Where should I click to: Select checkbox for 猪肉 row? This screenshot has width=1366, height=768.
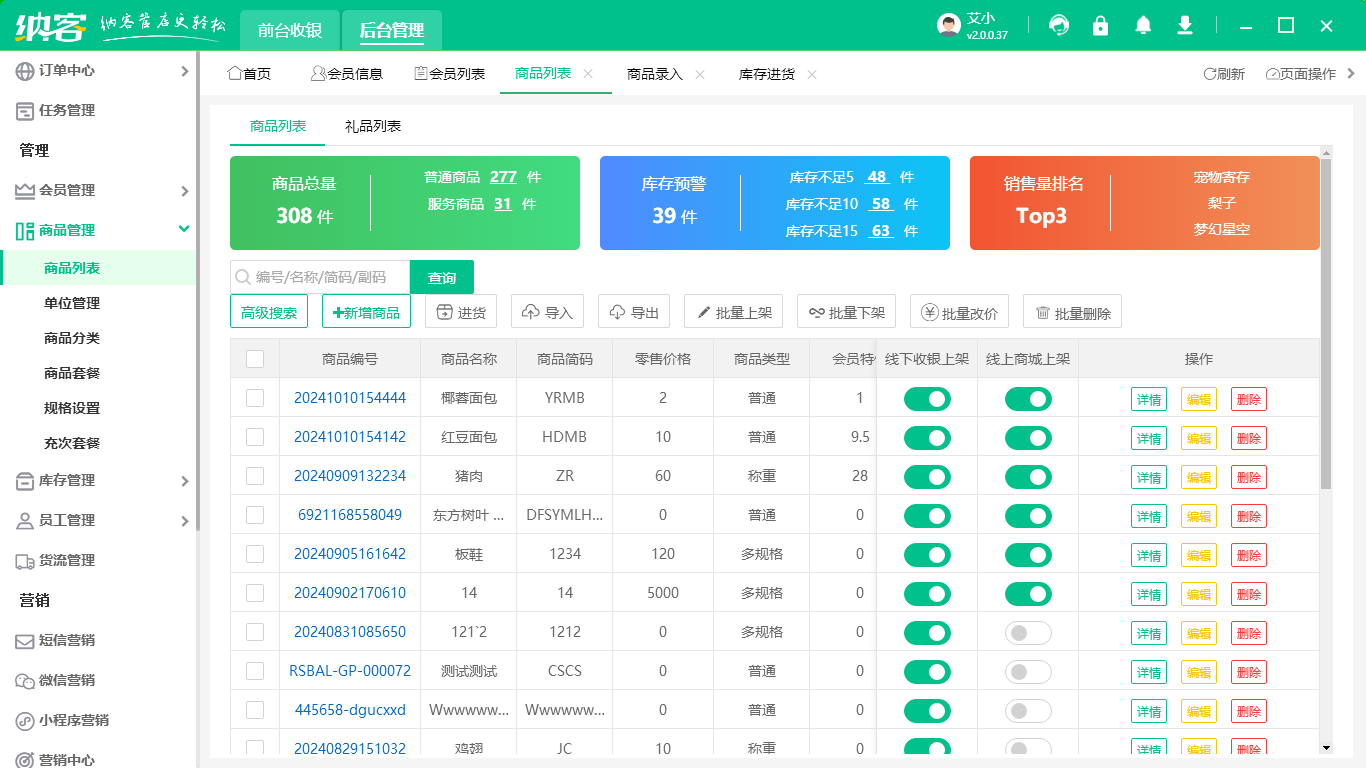[x=255, y=476]
